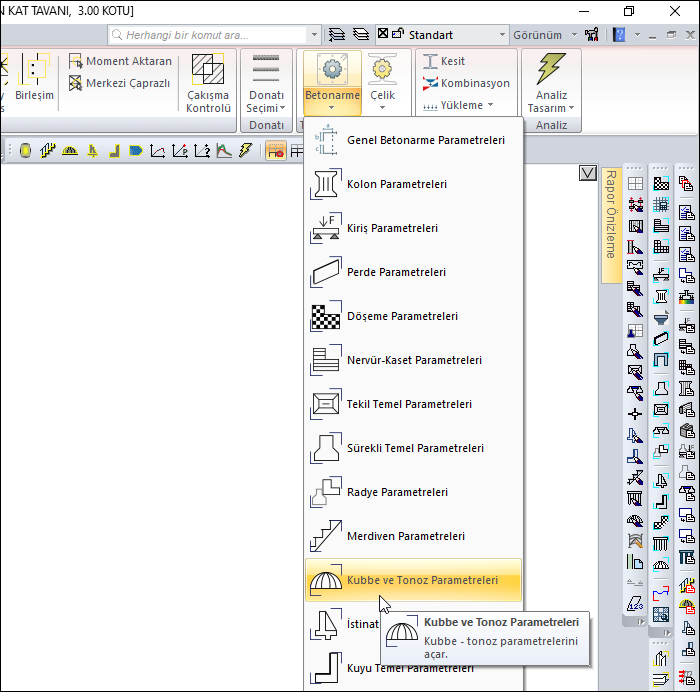The height and width of the screenshot is (692, 700).
Task: Click the Moment Aktaran icon
Action: tap(76, 61)
